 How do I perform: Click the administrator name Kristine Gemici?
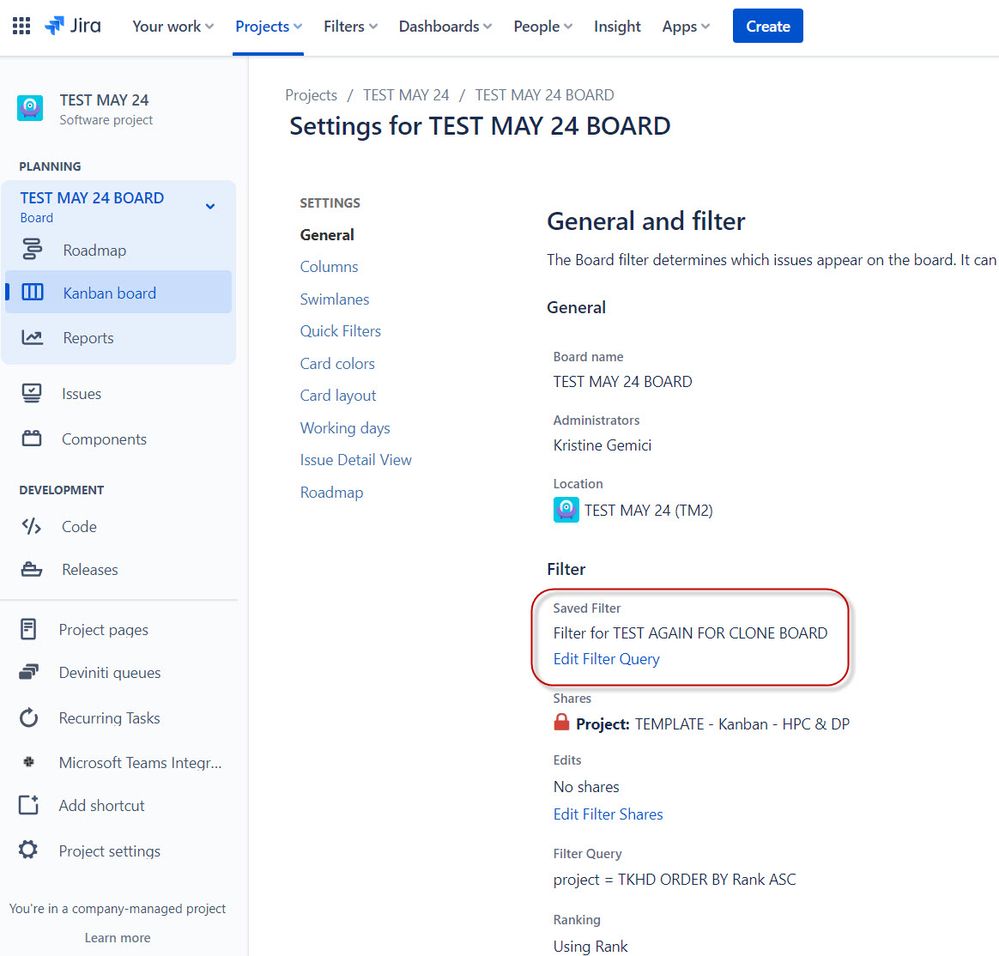click(602, 445)
